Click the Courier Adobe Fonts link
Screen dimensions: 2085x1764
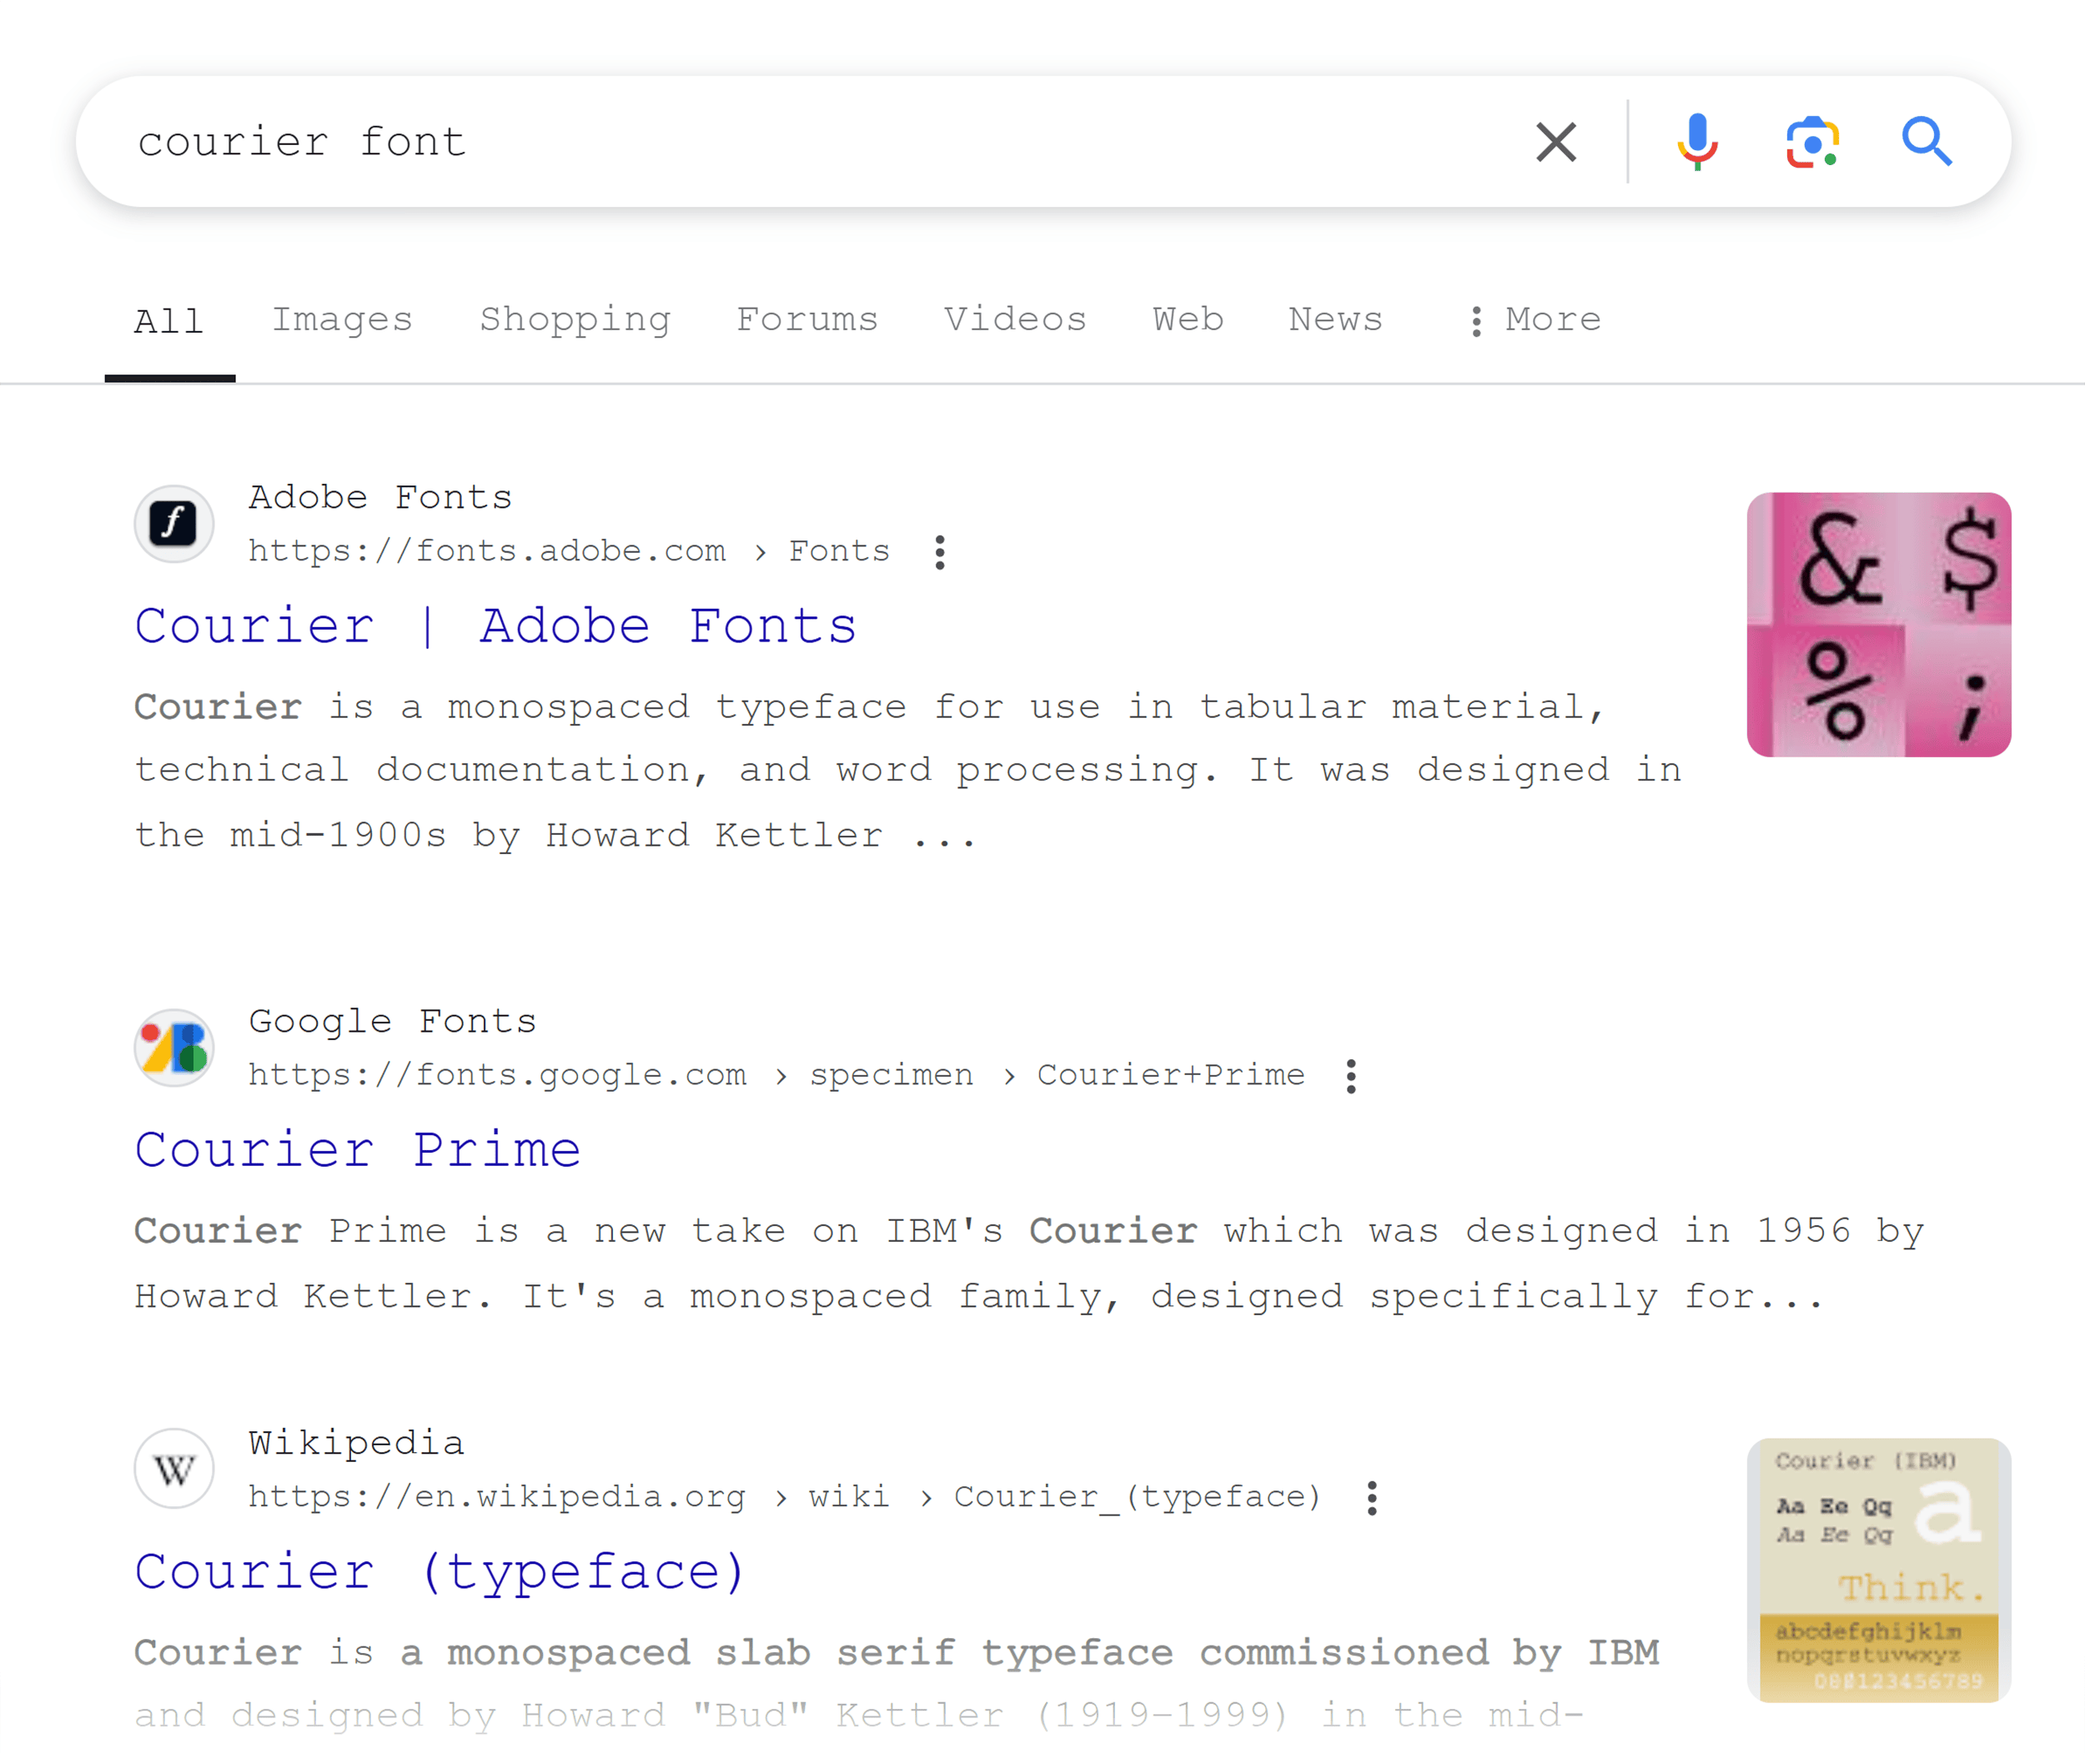pyautogui.click(x=497, y=625)
